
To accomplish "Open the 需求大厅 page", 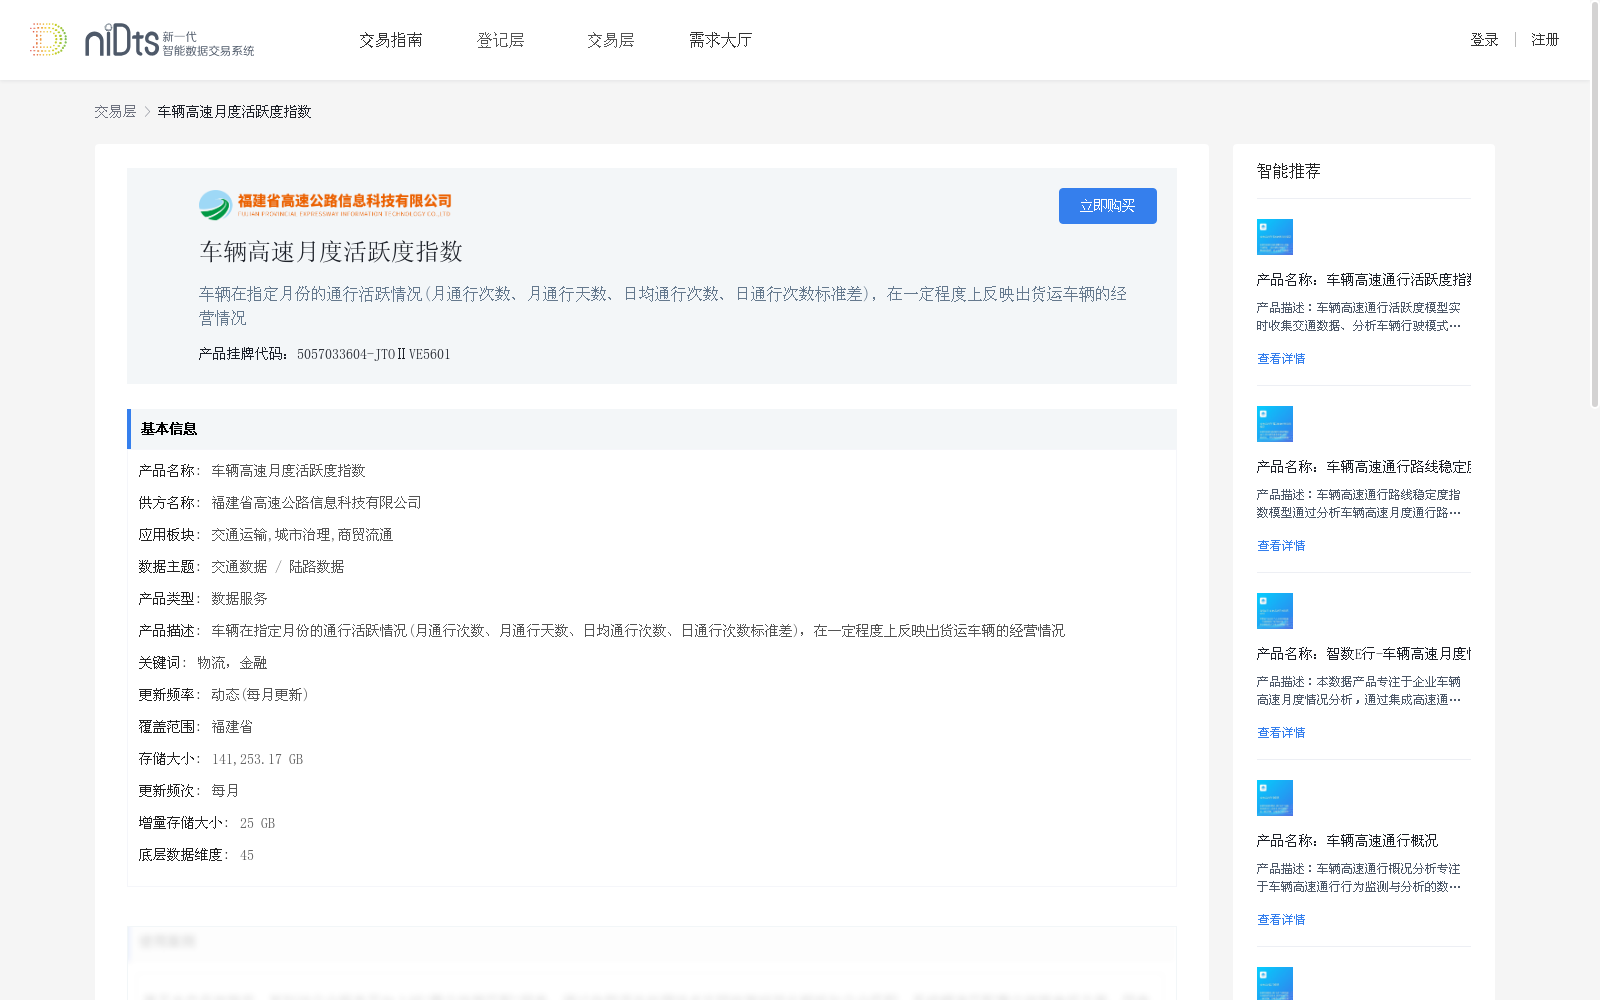I will pyautogui.click(x=721, y=40).
